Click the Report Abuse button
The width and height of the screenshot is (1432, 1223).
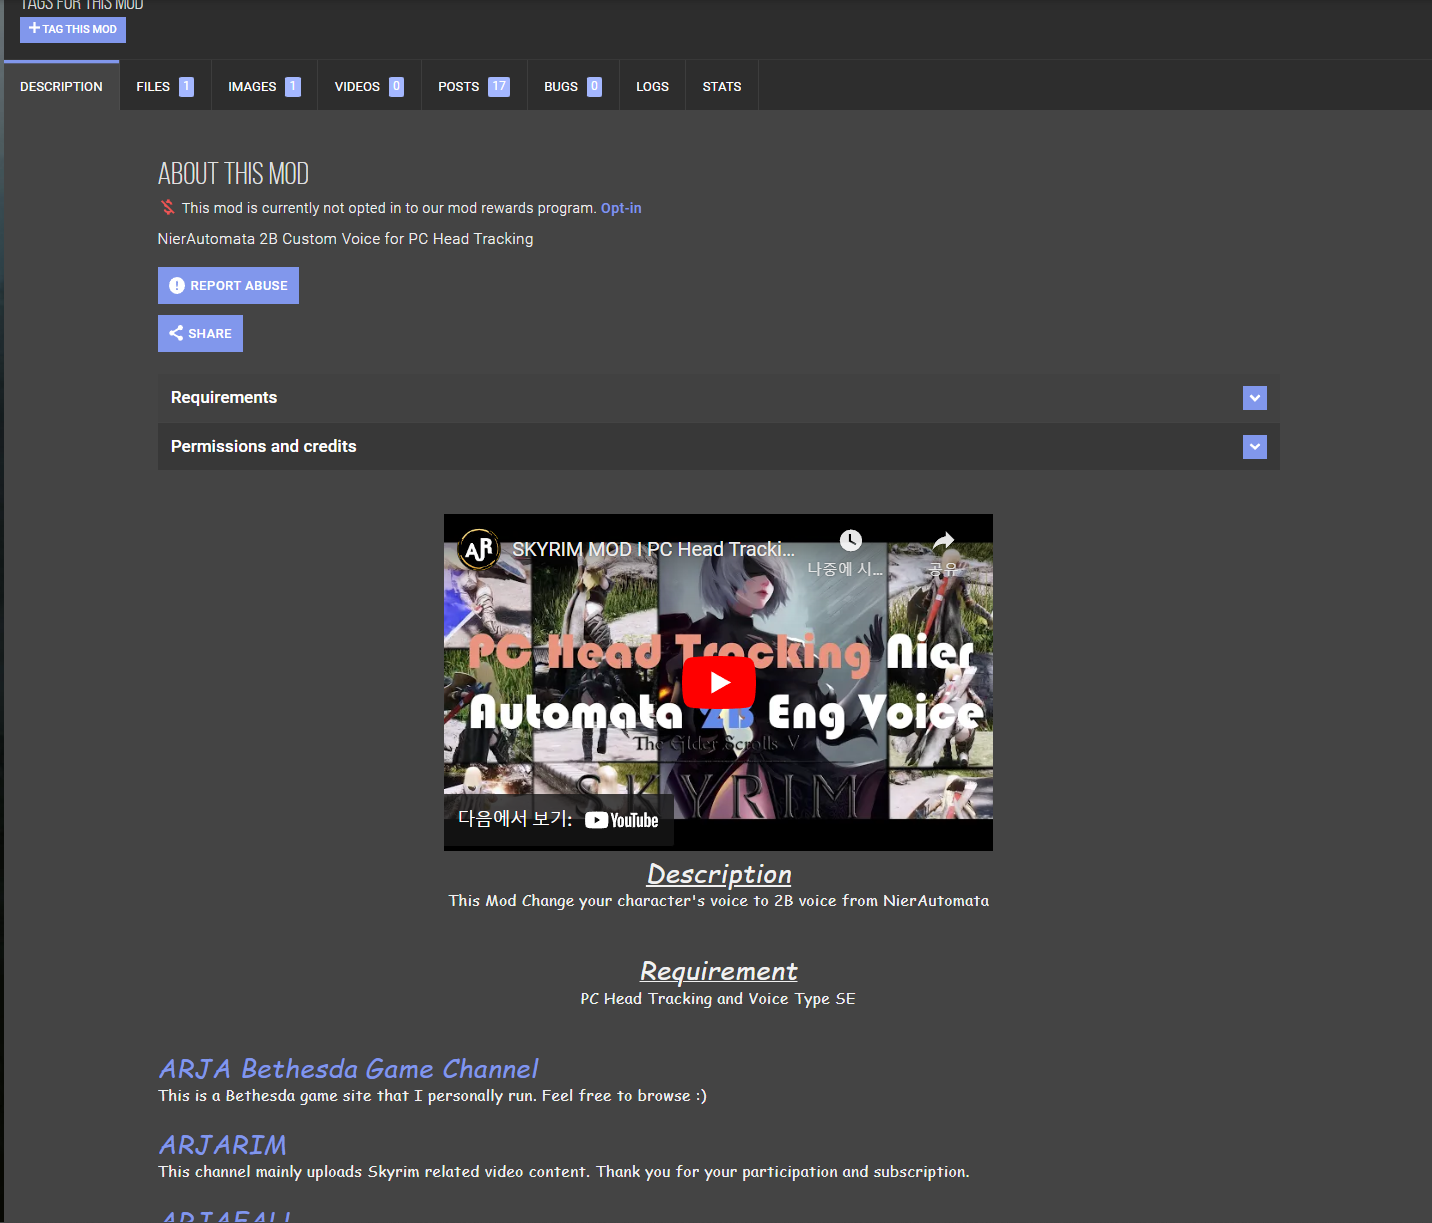tap(228, 285)
